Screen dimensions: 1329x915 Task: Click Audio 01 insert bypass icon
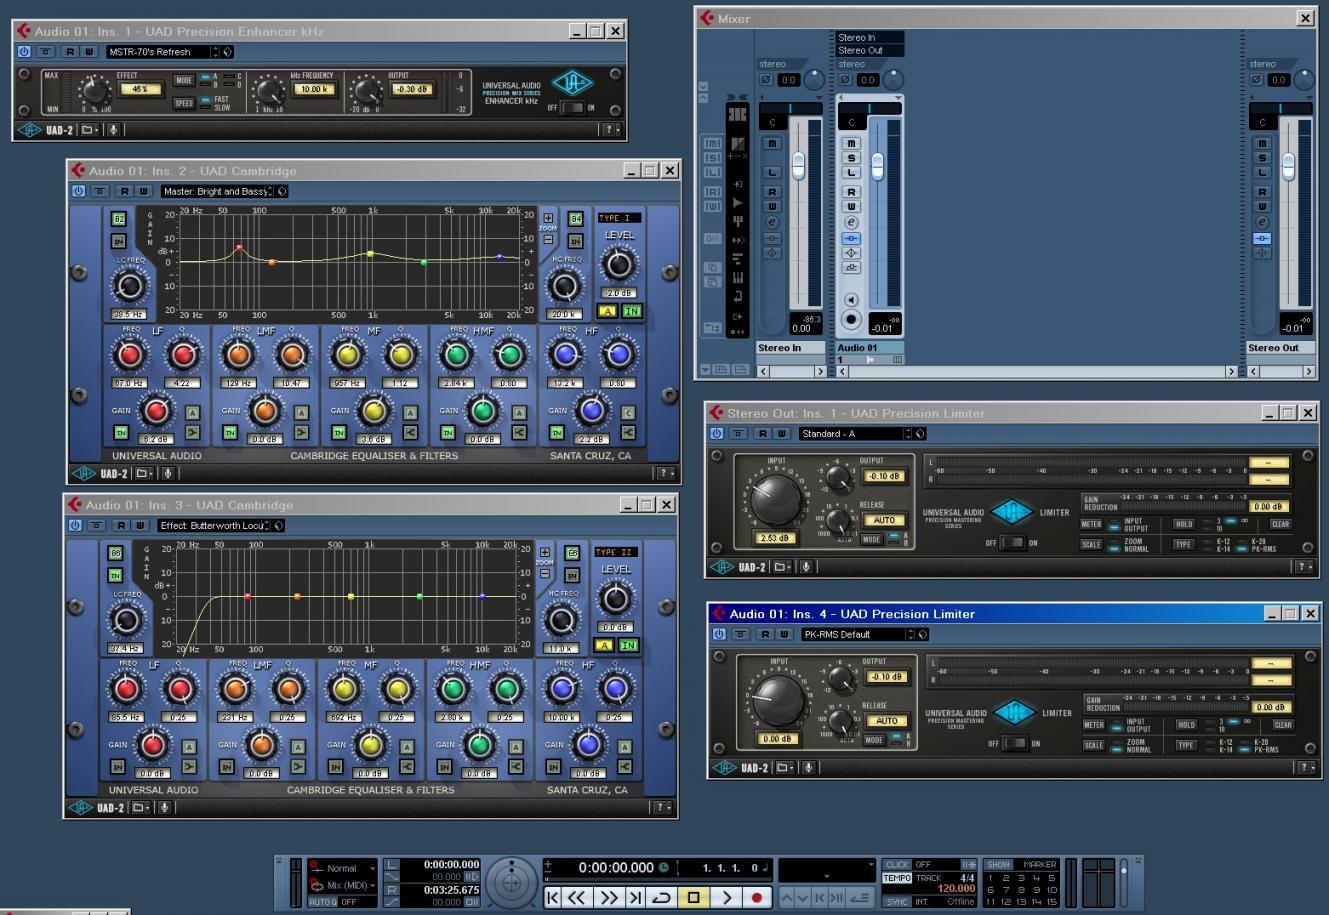(852, 239)
